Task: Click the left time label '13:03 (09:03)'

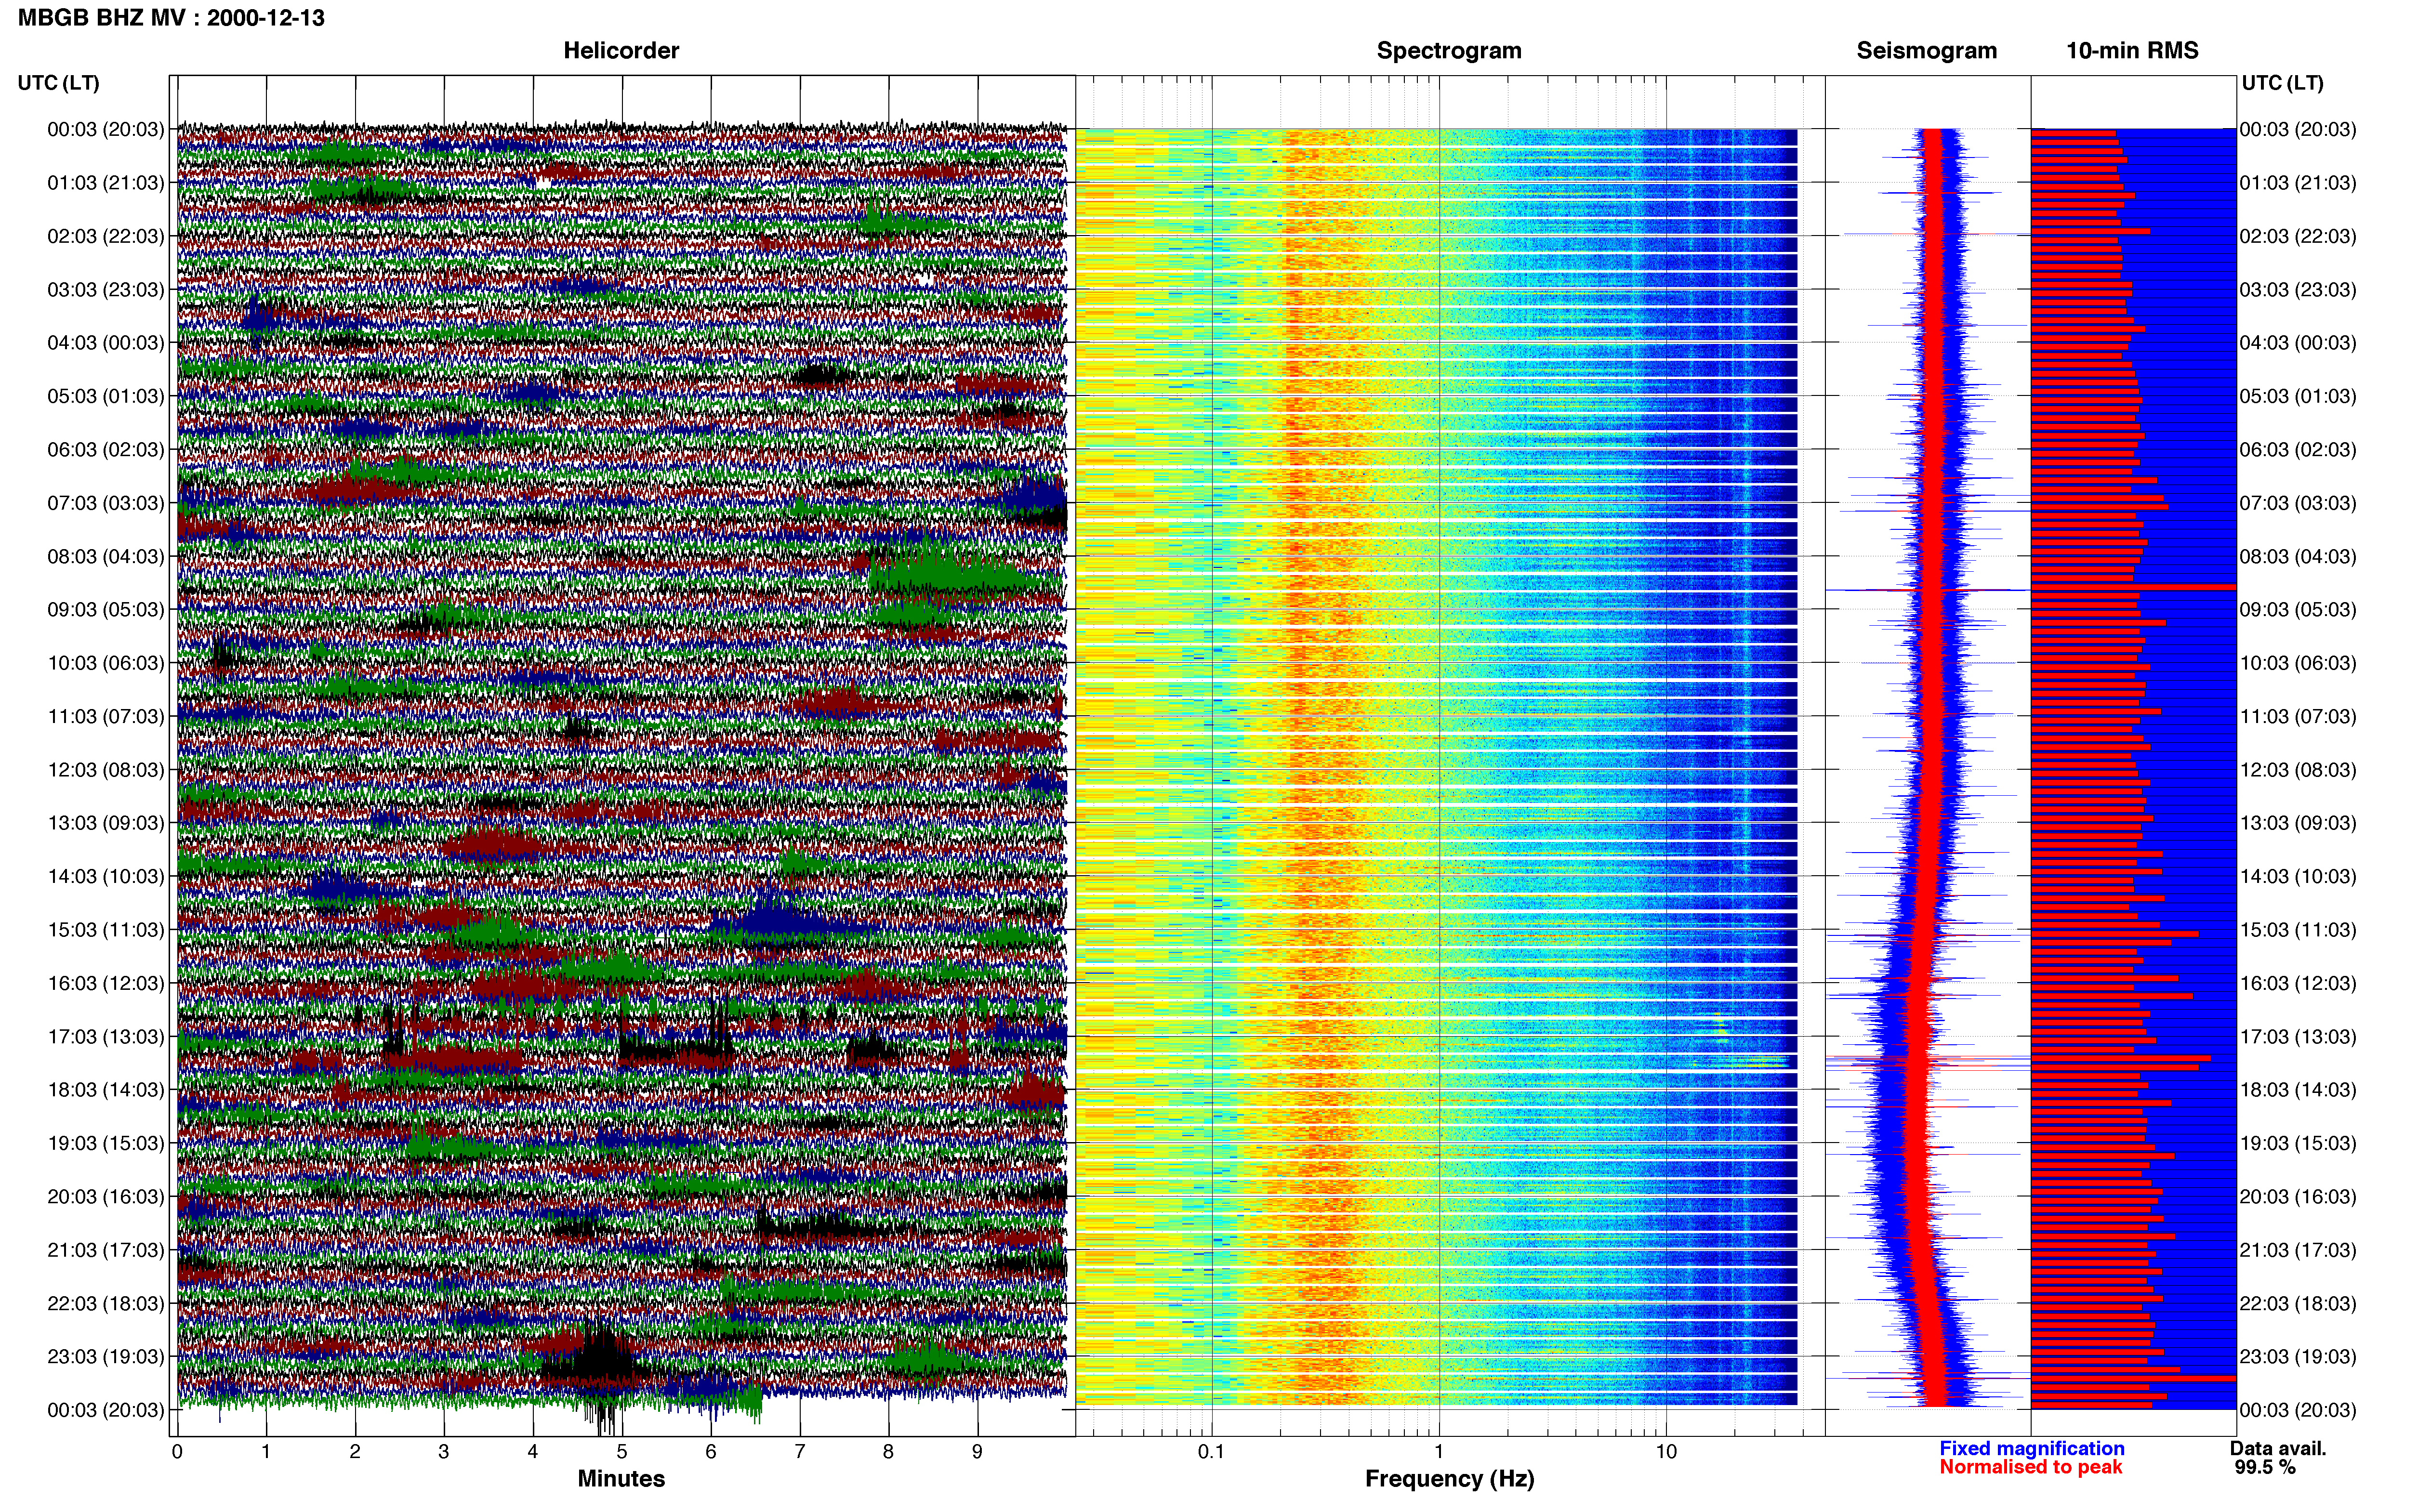Action: click(106, 823)
